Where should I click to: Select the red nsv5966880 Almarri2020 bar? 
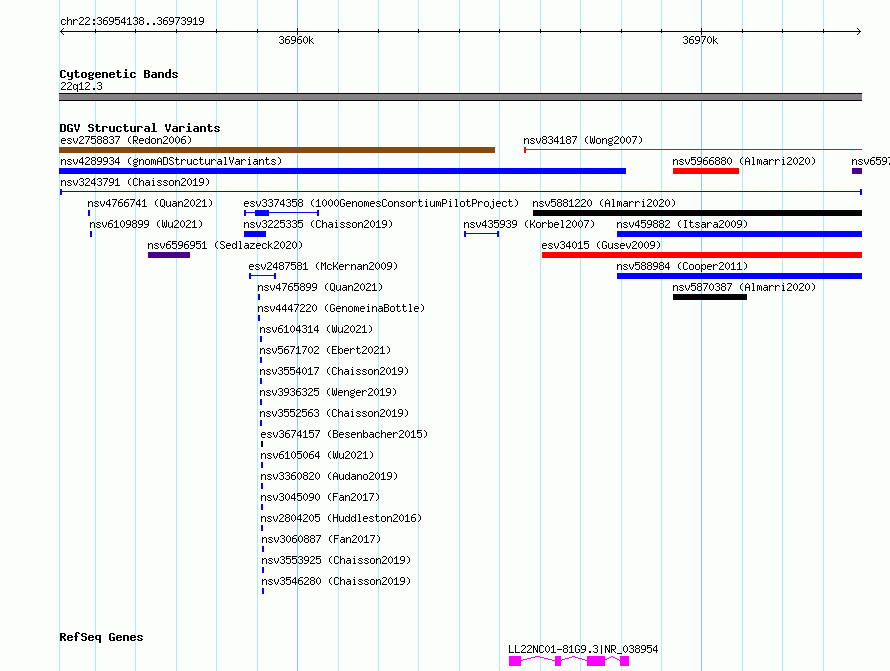click(x=706, y=171)
